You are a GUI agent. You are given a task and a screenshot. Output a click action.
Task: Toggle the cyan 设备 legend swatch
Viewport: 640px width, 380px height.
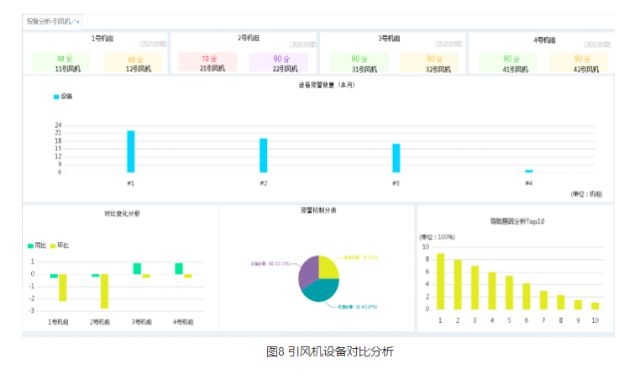coord(56,97)
